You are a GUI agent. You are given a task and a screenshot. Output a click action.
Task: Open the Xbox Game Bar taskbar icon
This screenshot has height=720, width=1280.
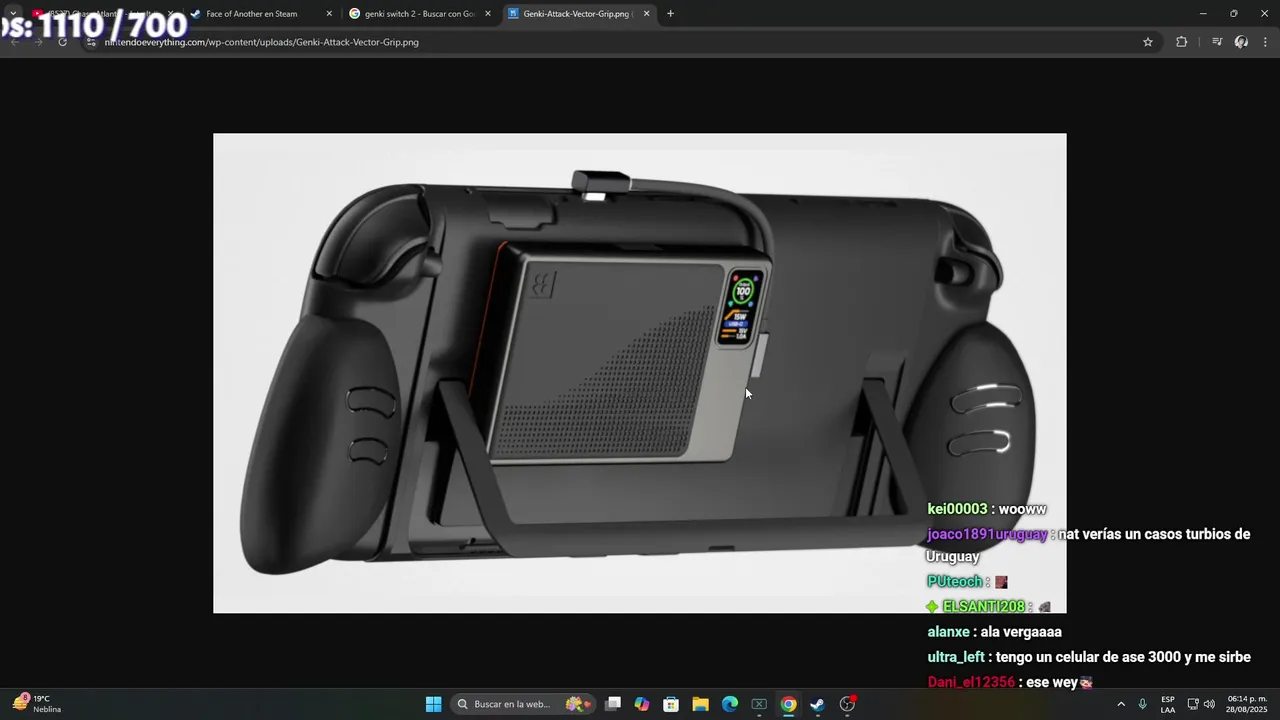759,704
